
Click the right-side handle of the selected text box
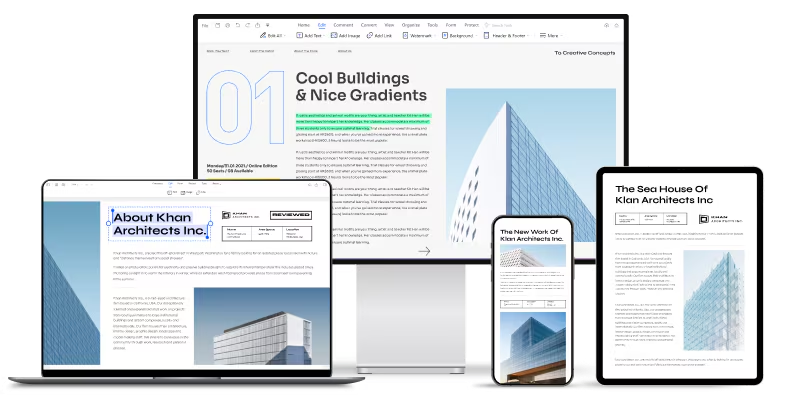(211, 223)
